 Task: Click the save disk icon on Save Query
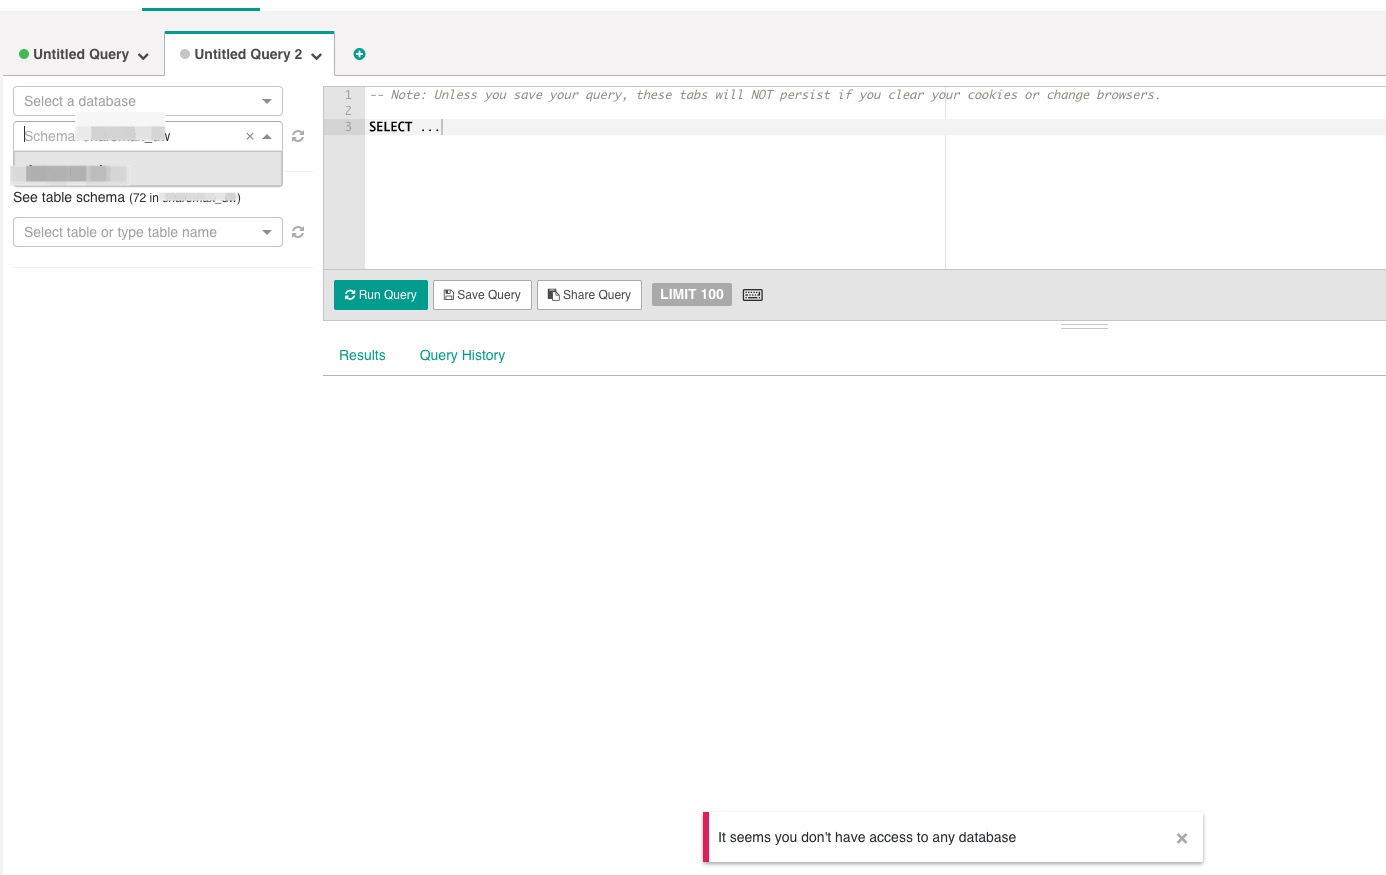click(449, 294)
